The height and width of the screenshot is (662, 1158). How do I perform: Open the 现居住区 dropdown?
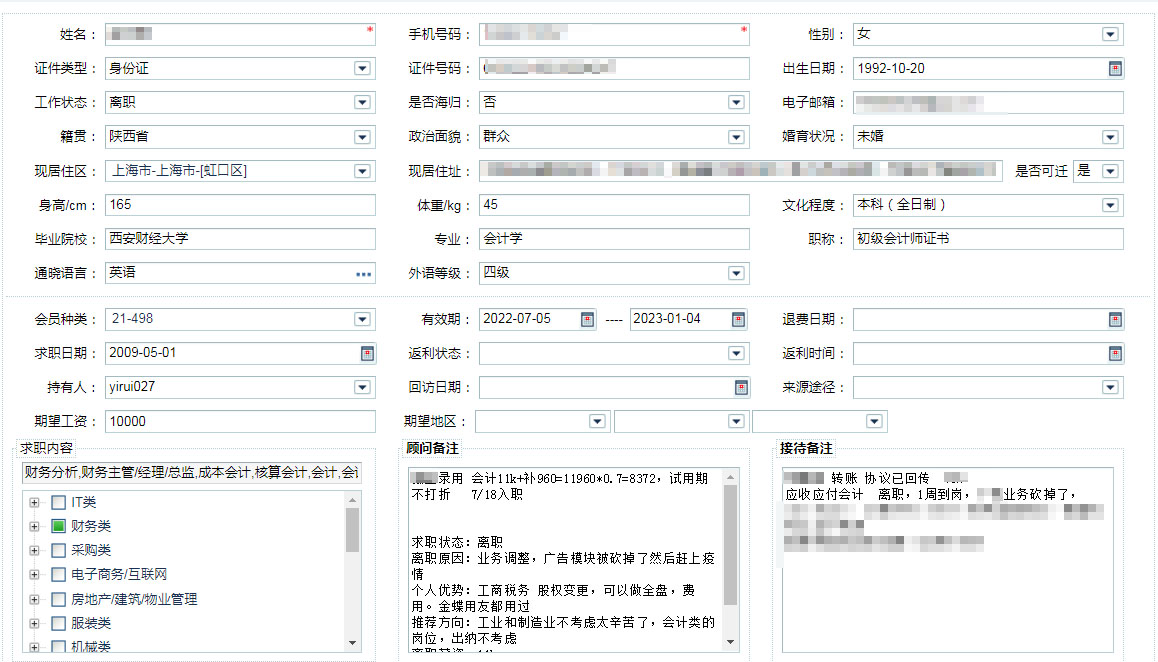click(x=362, y=171)
